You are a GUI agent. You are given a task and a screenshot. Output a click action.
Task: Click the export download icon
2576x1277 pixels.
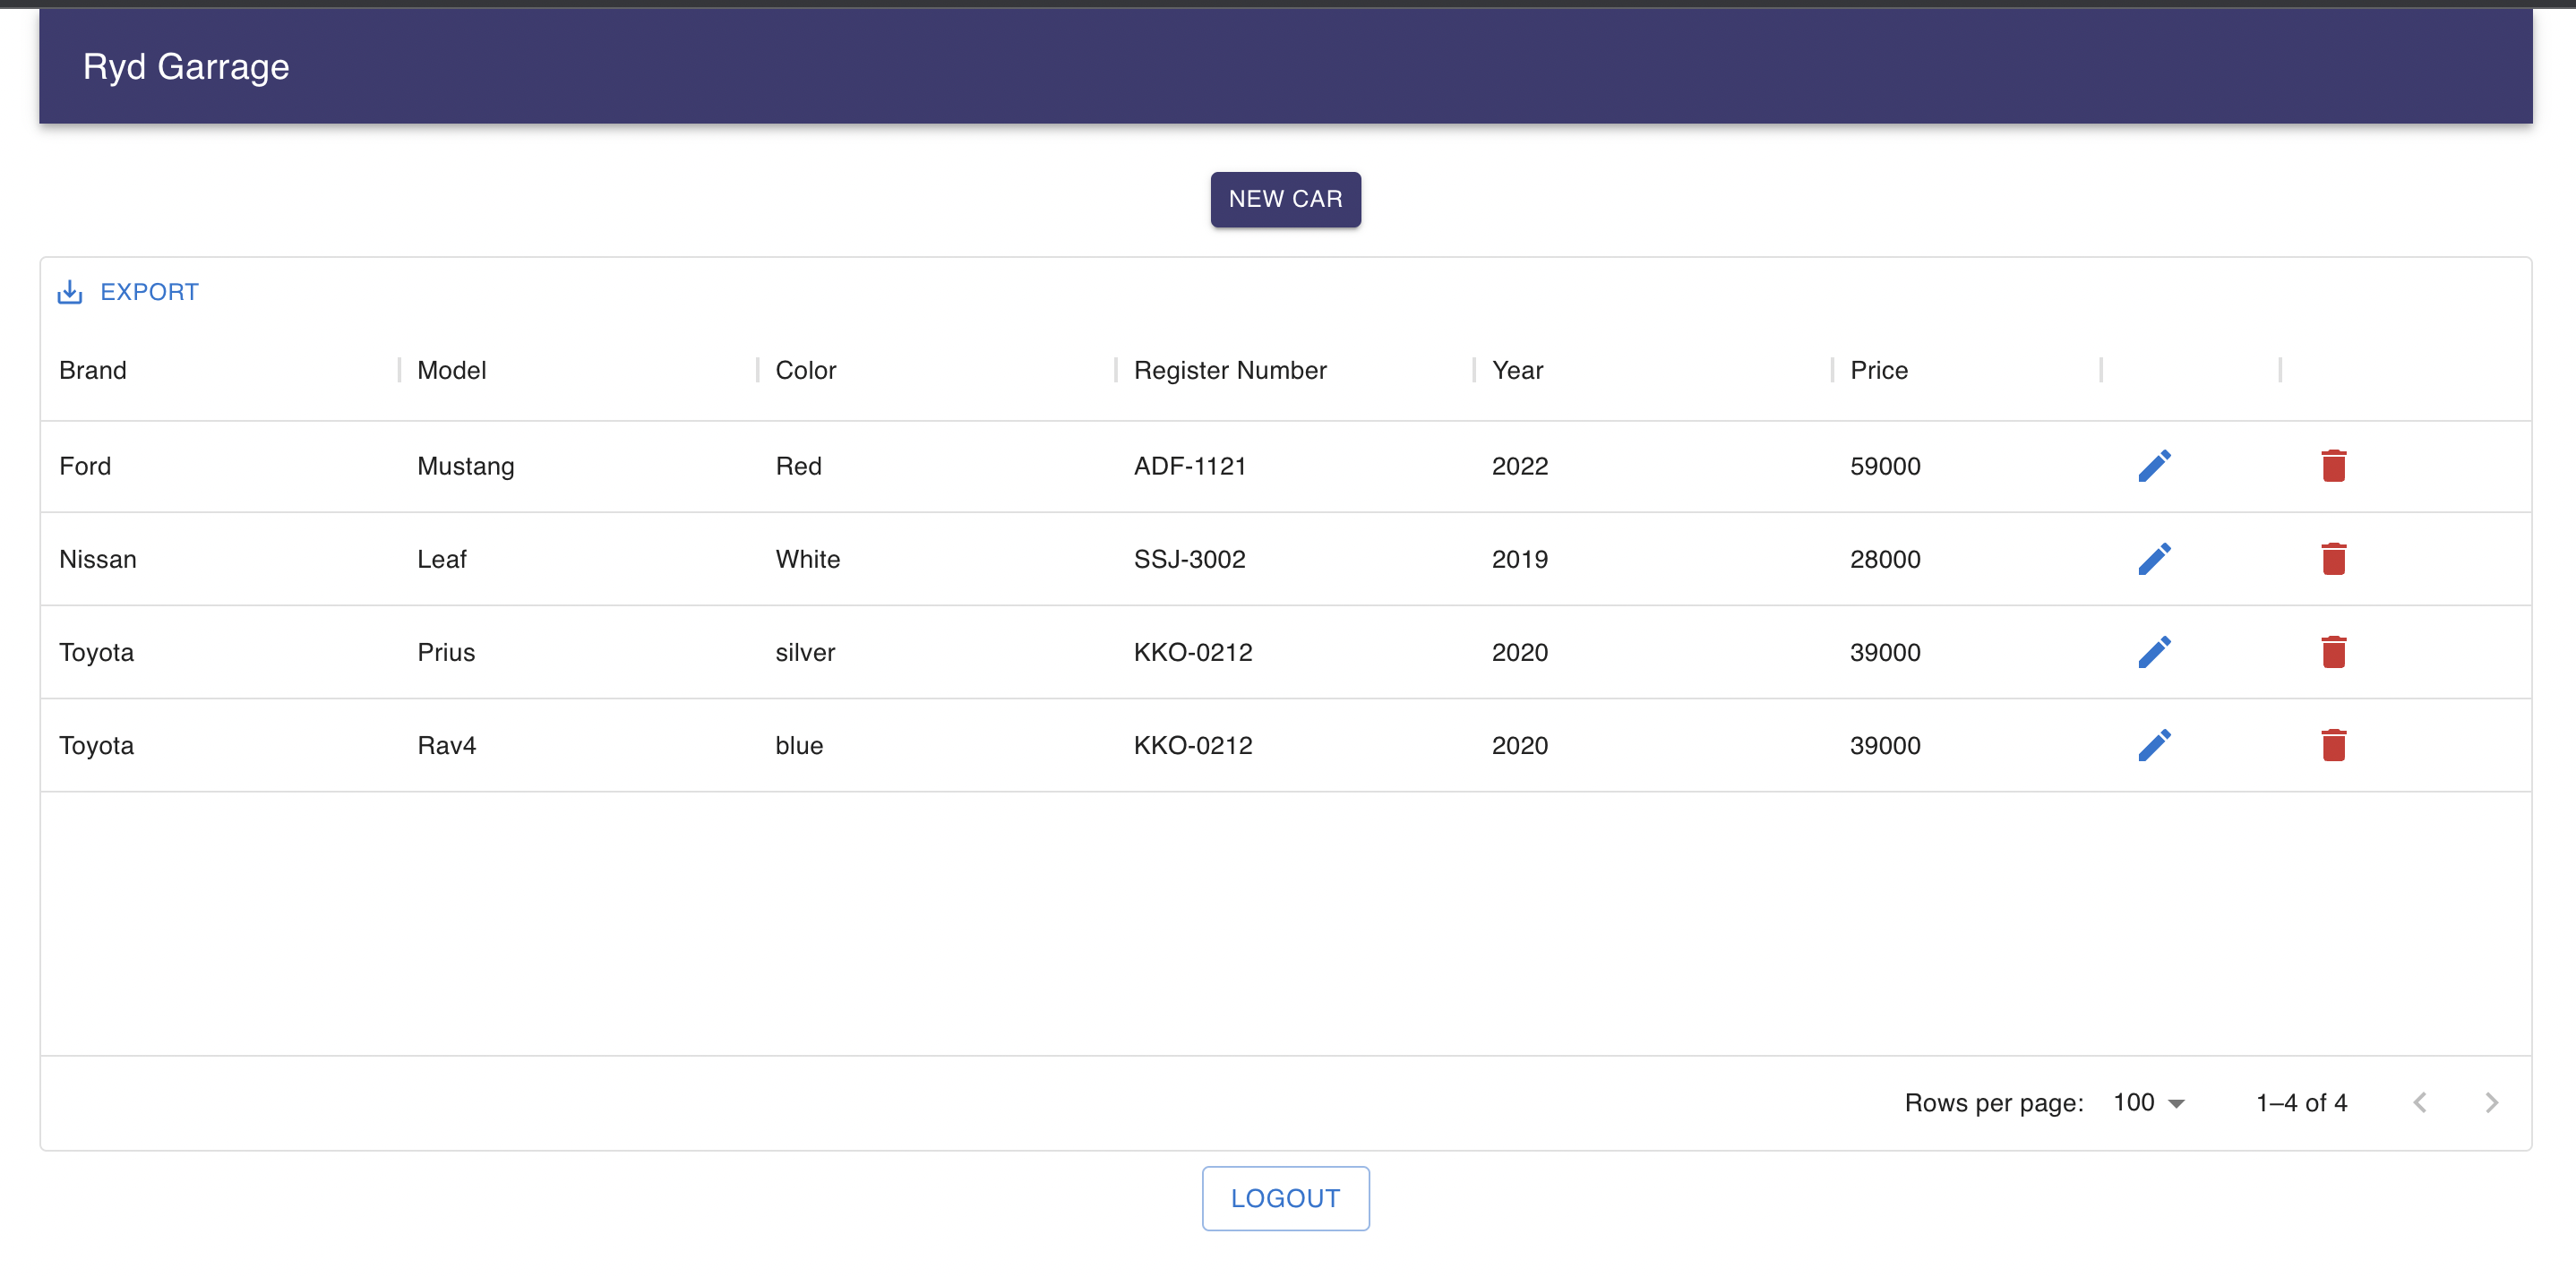point(70,292)
